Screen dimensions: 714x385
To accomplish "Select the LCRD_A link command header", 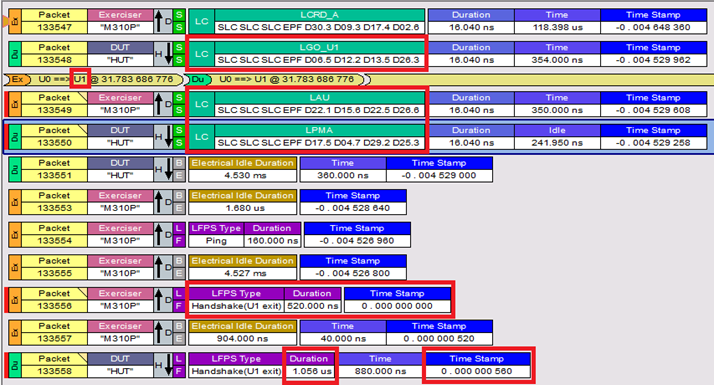I will [x=320, y=15].
